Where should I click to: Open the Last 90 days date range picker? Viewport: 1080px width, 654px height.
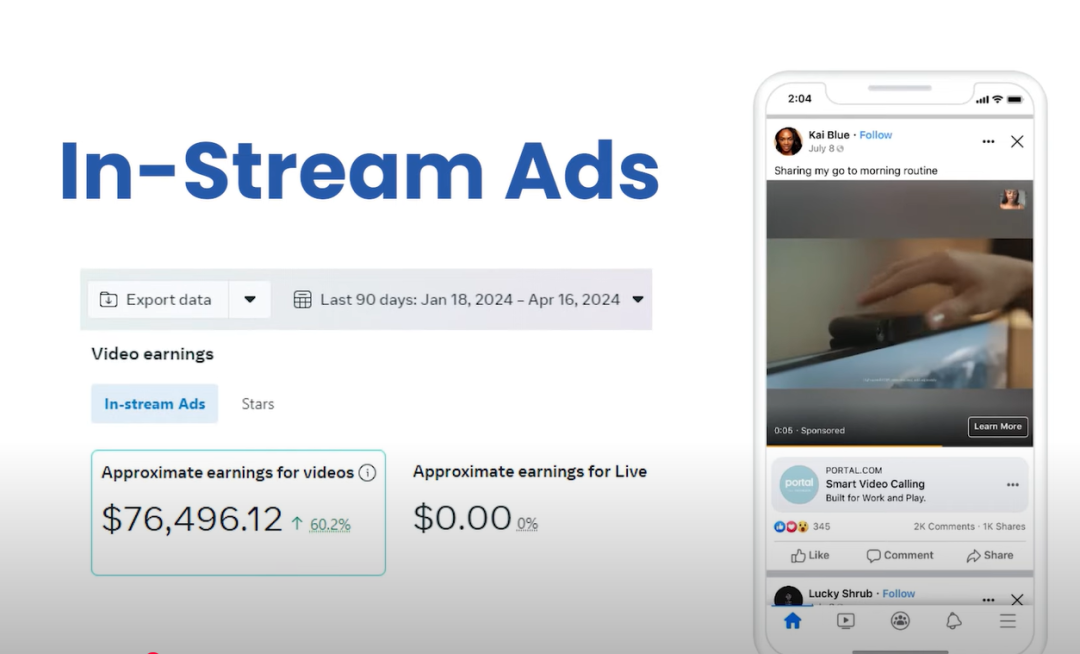point(468,300)
